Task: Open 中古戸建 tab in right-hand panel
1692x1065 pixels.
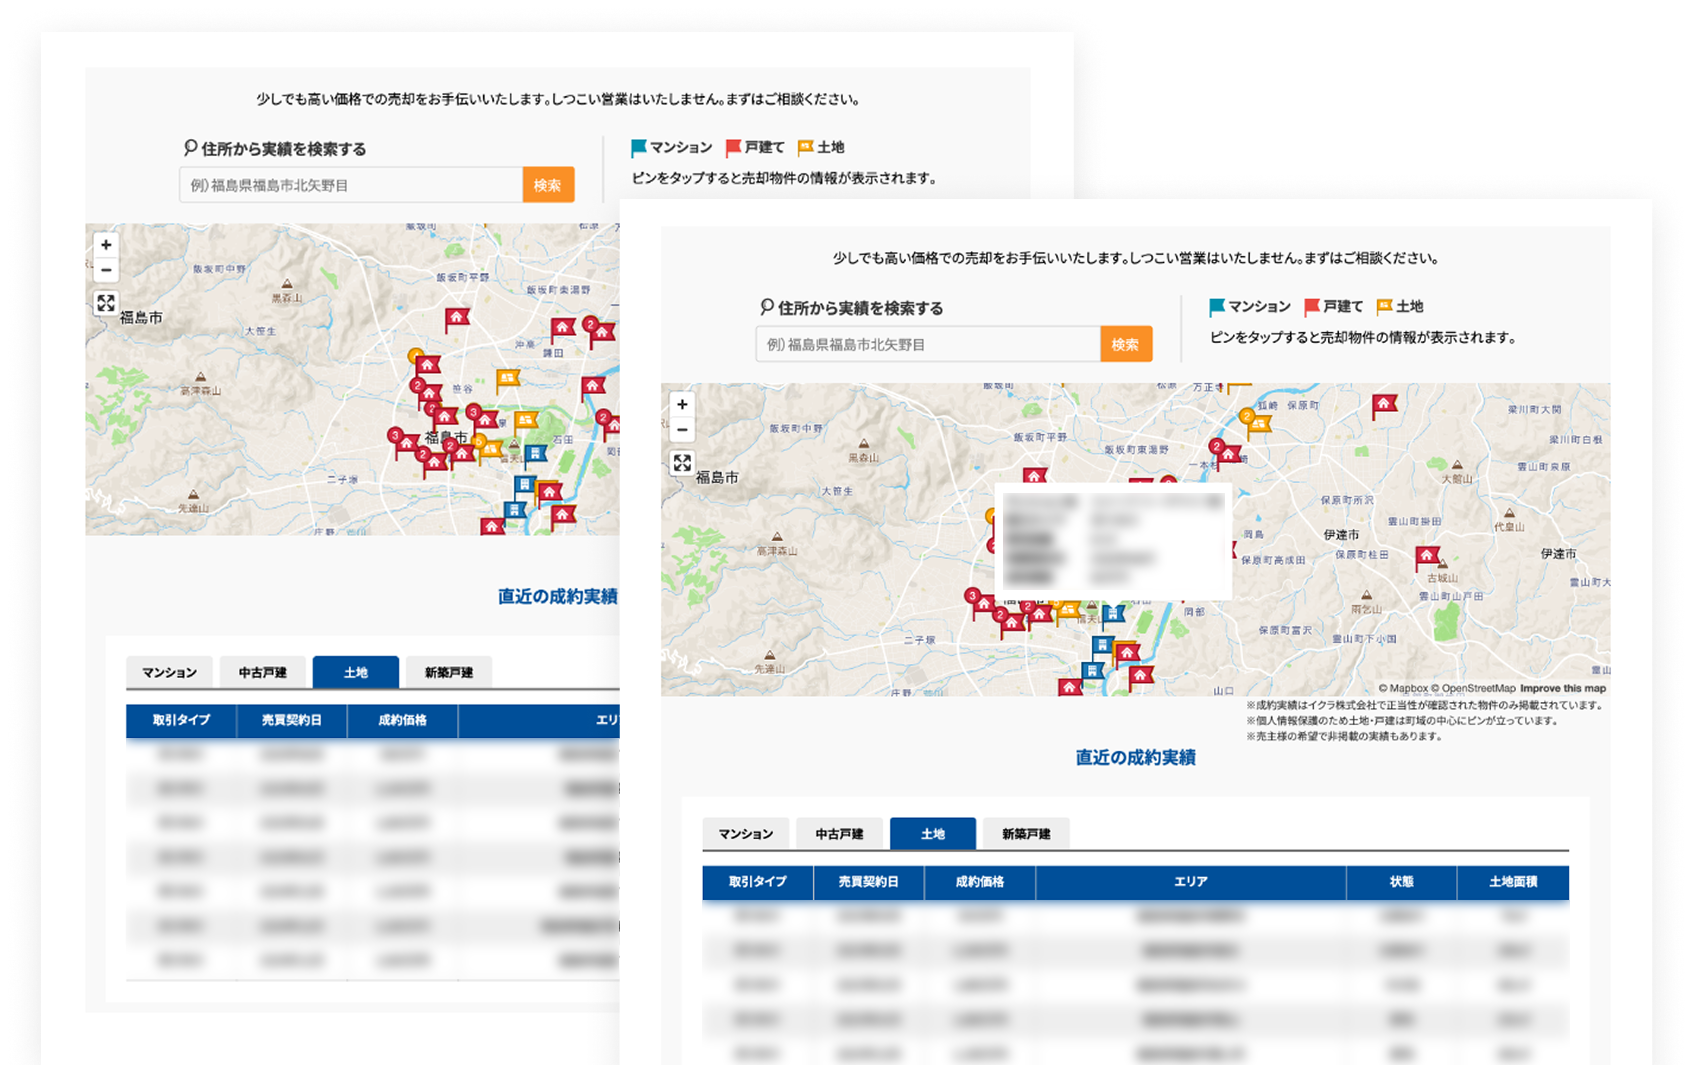Action: 839,834
